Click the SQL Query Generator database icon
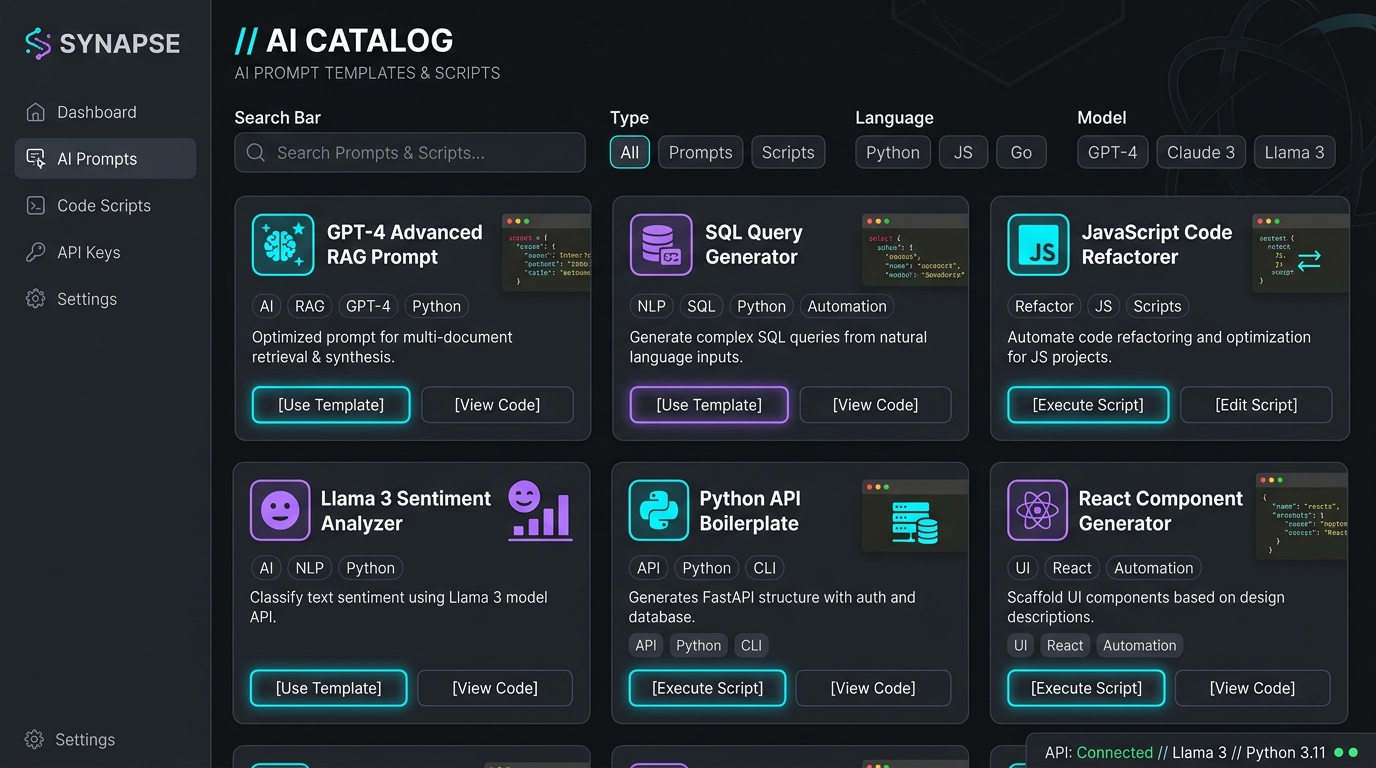The height and width of the screenshot is (768, 1376). coord(661,245)
